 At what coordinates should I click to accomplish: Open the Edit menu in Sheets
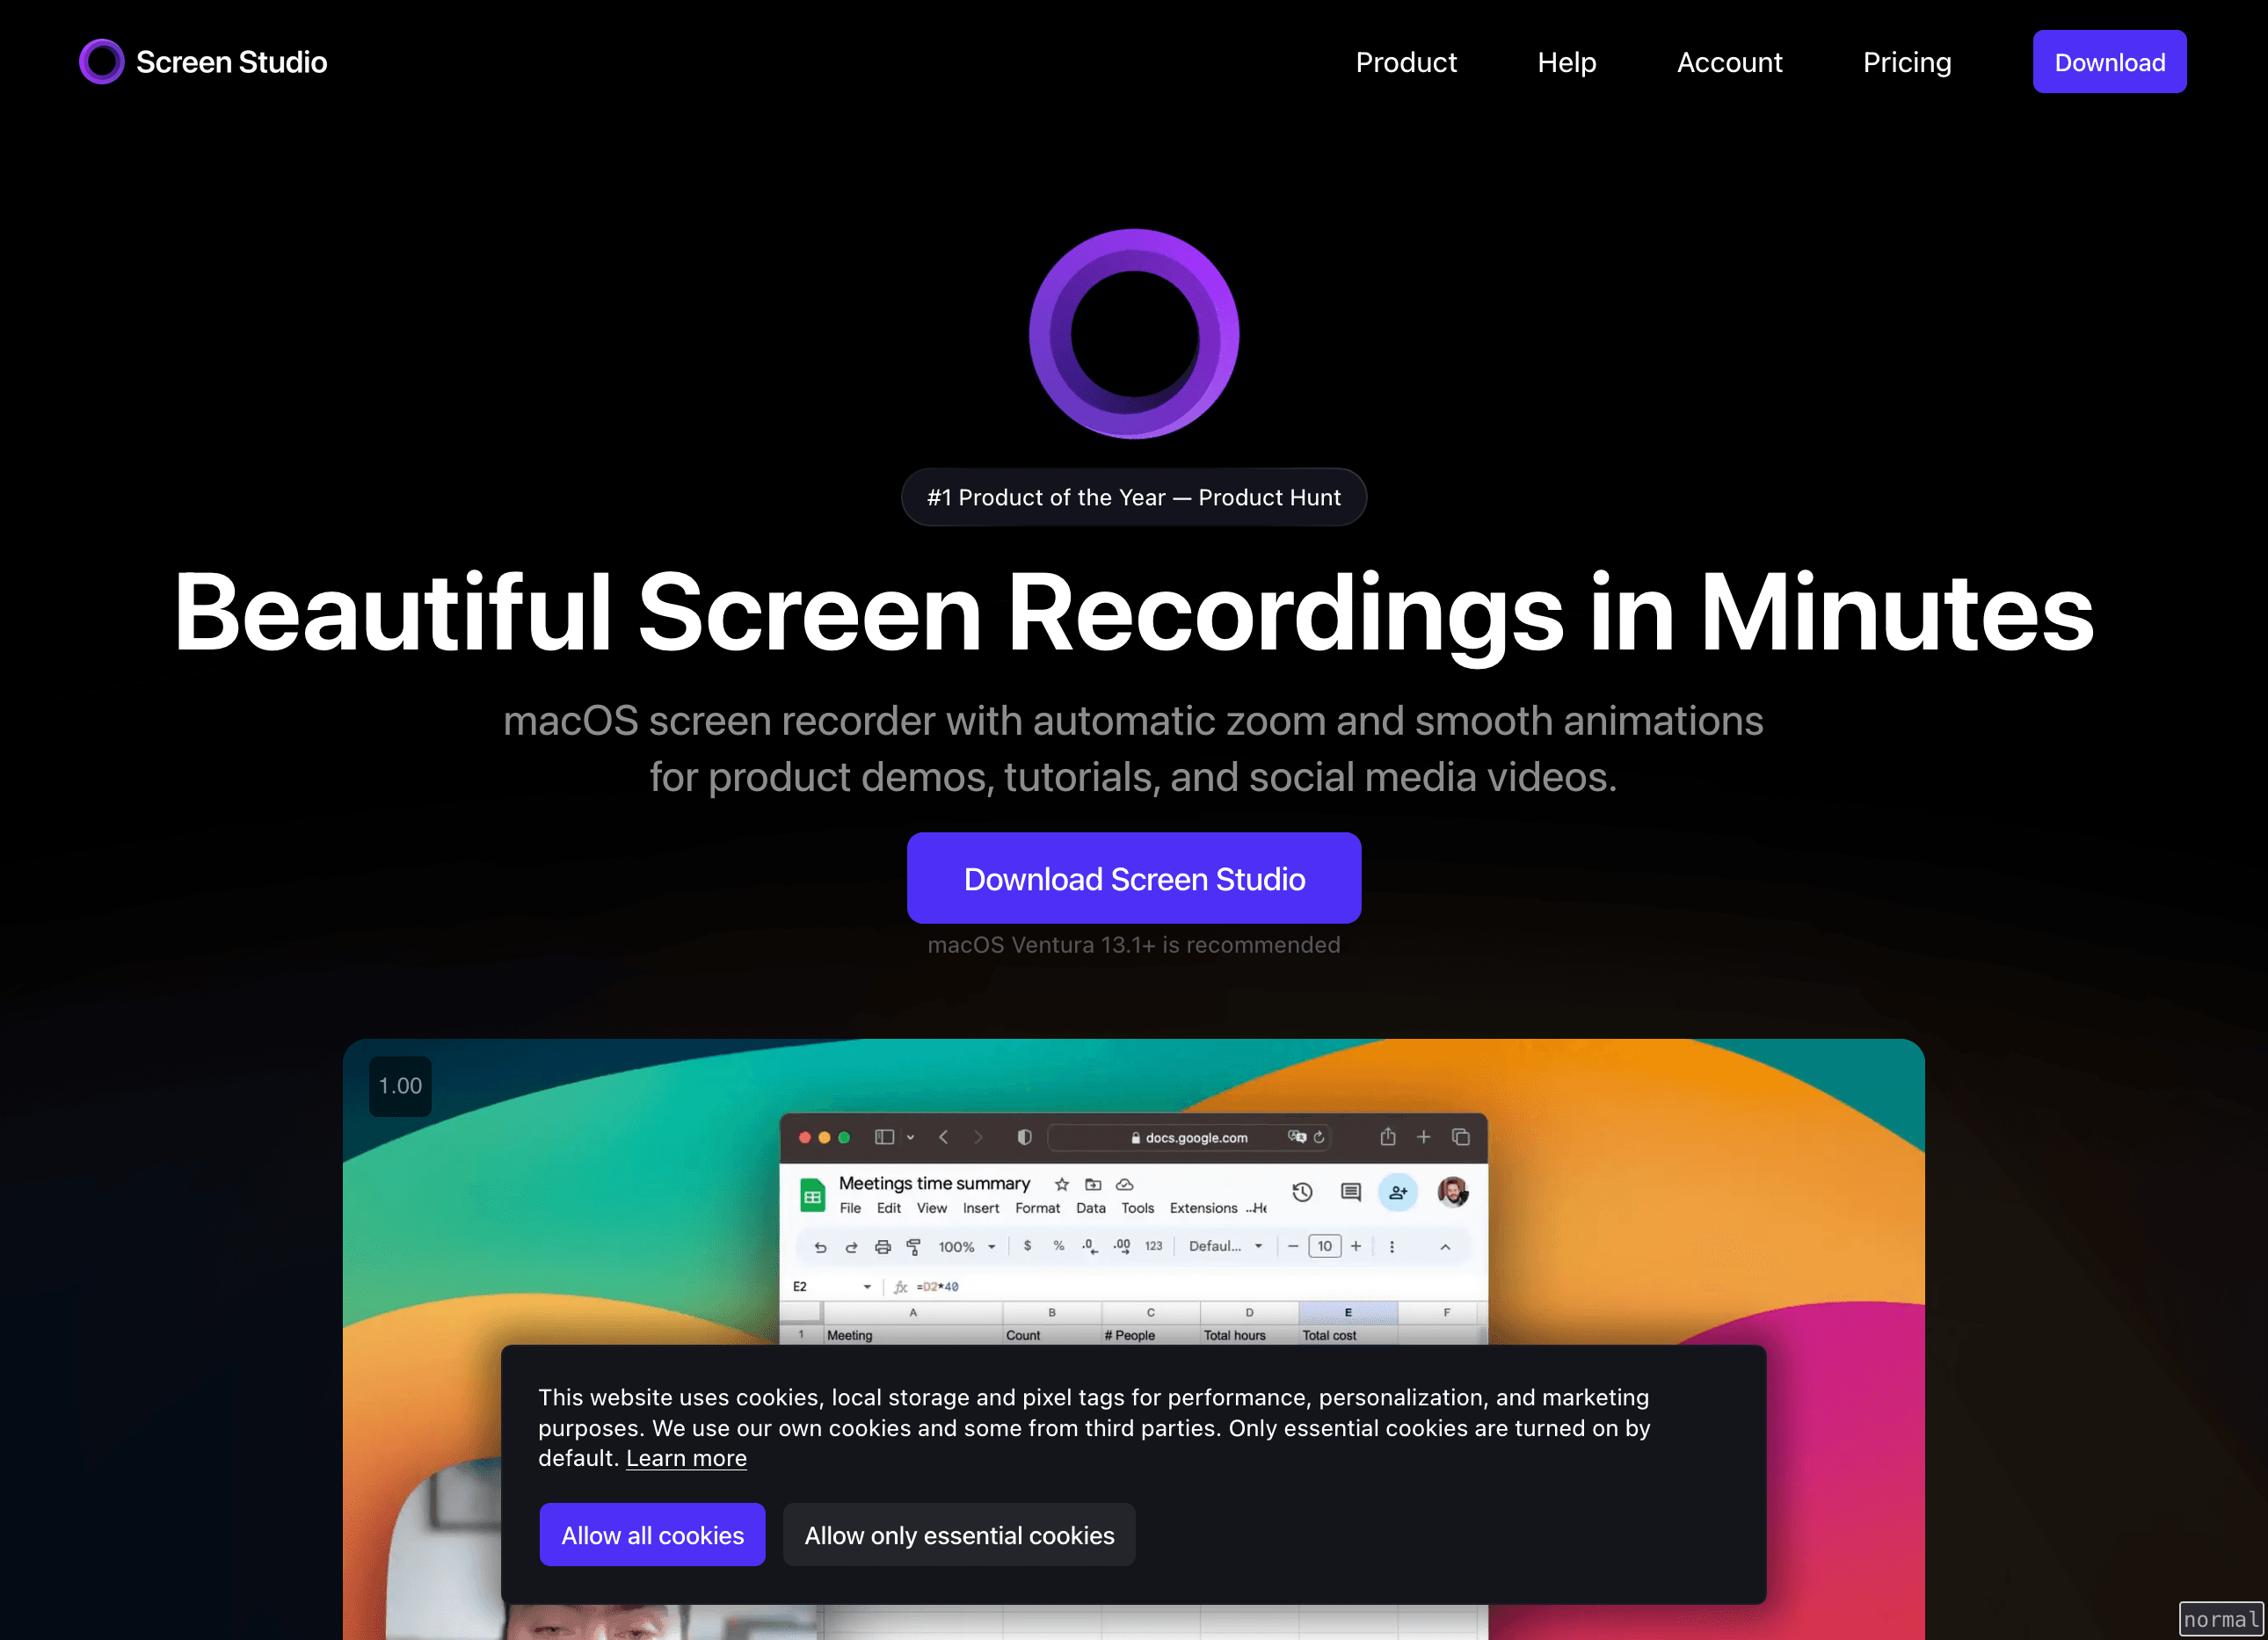pos(889,1208)
